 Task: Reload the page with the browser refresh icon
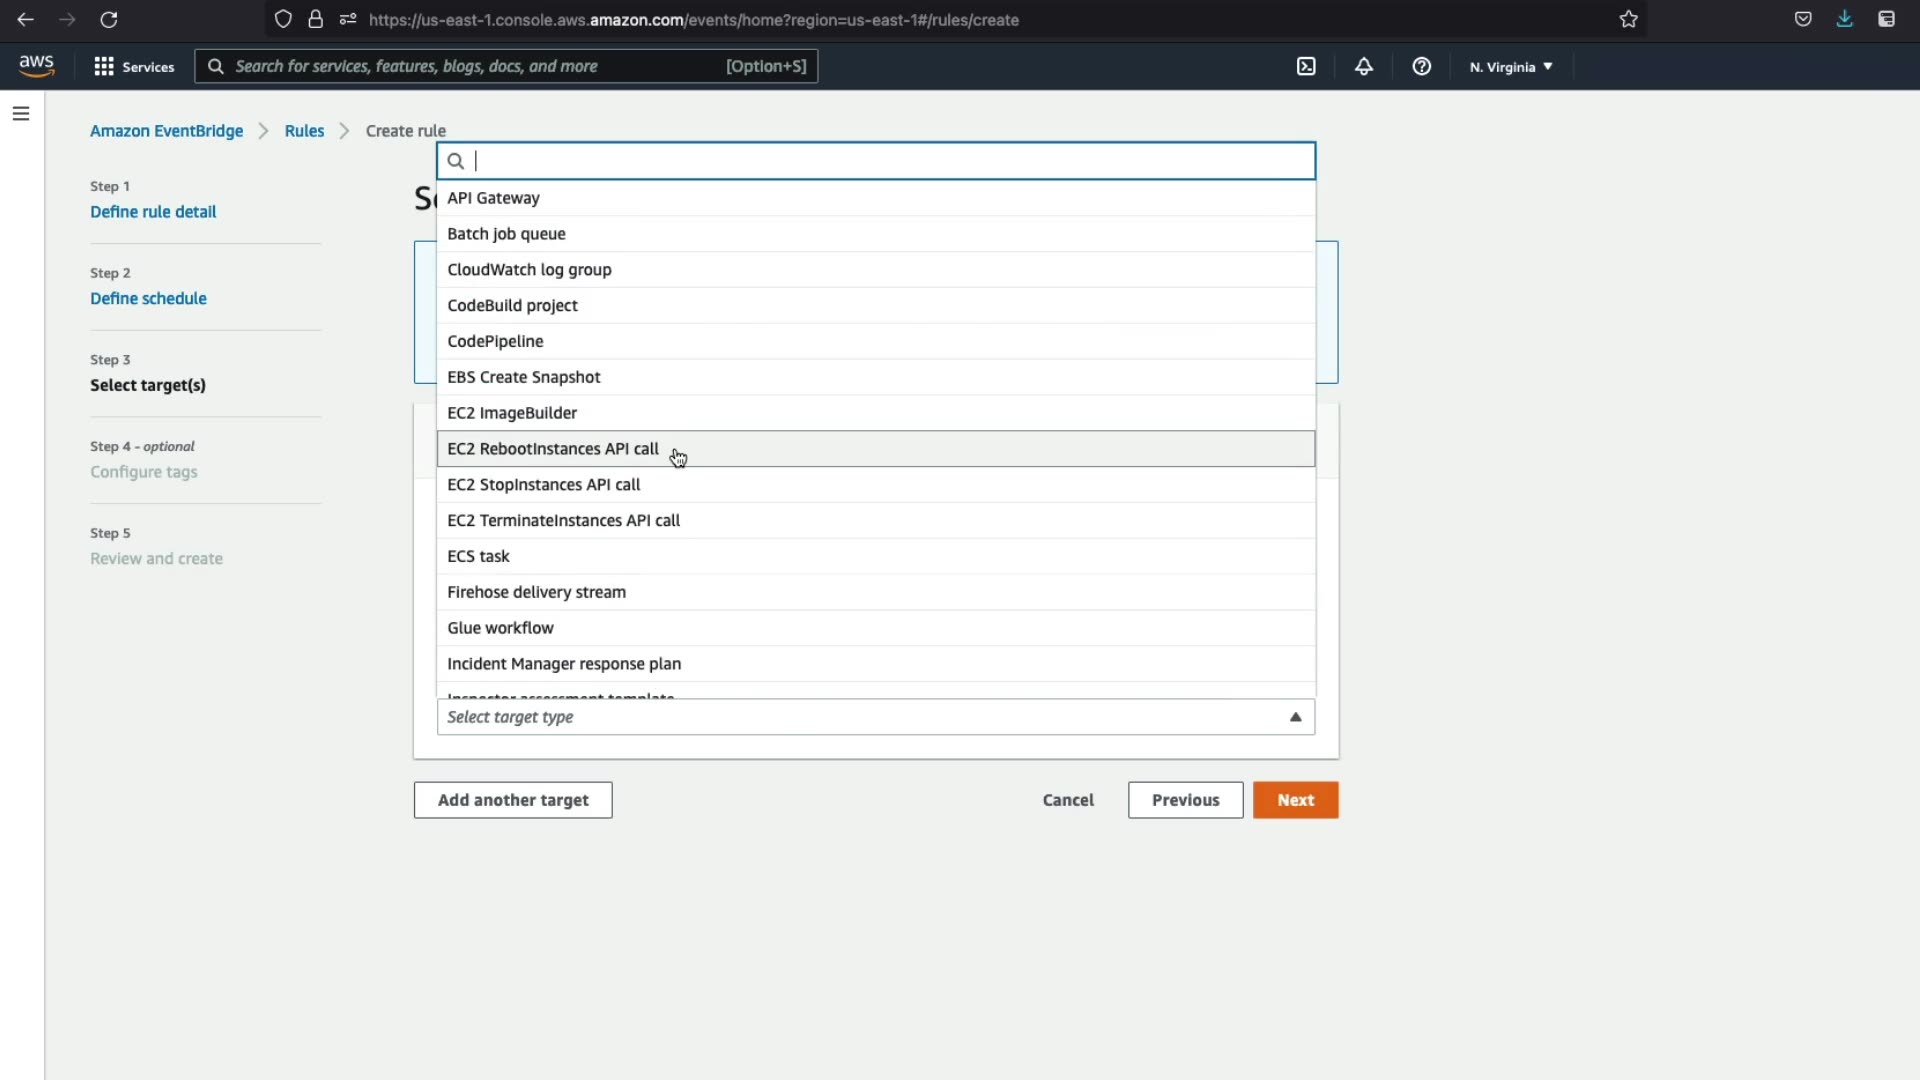[109, 19]
